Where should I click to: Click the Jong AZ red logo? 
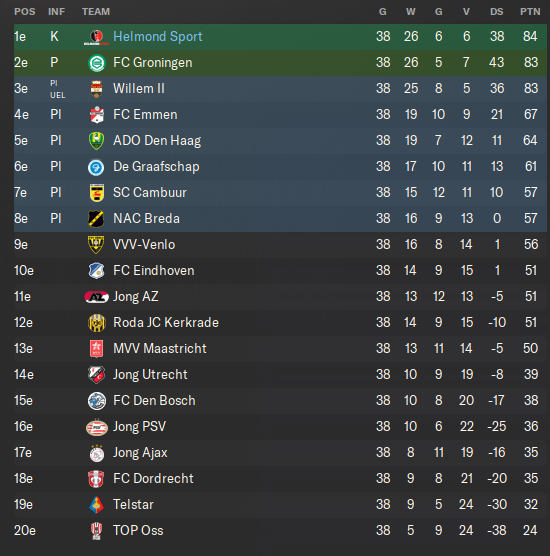tap(96, 297)
